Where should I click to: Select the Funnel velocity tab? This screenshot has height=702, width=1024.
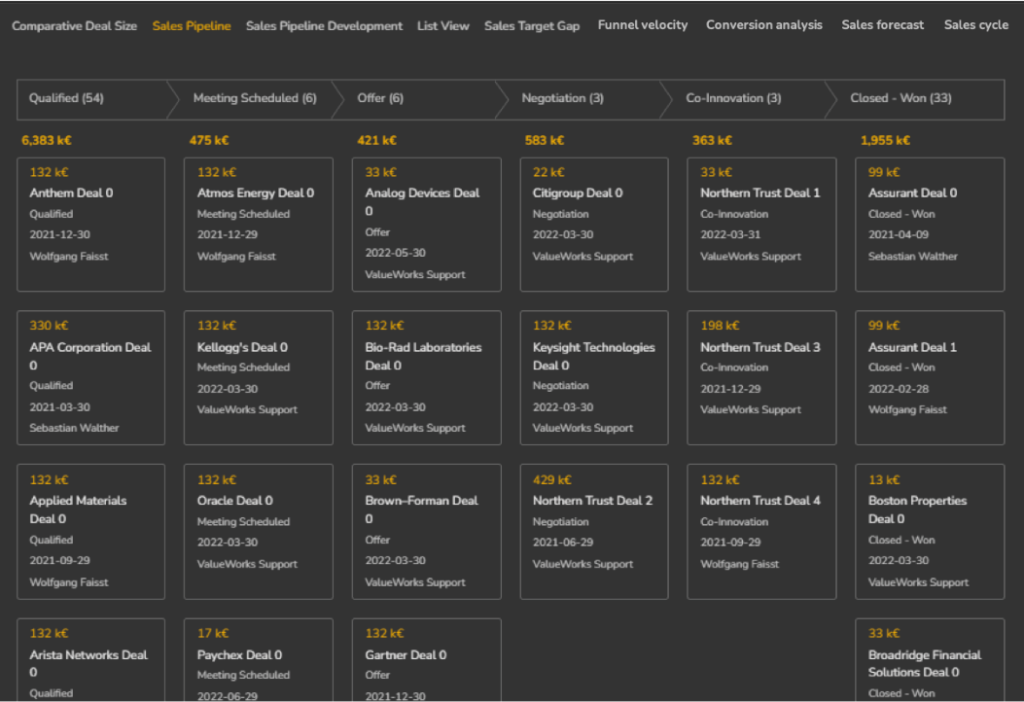tap(643, 25)
